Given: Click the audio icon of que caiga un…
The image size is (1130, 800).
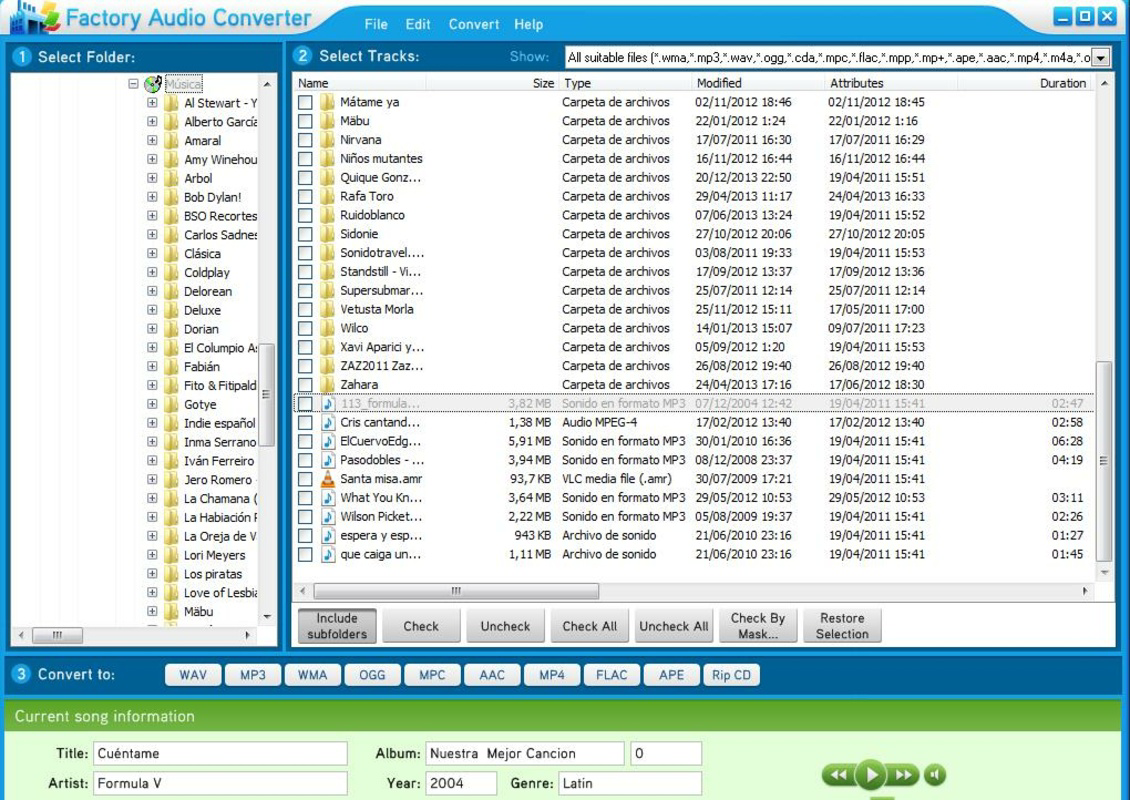Looking at the screenshot, I should pyautogui.click(x=328, y=554).
